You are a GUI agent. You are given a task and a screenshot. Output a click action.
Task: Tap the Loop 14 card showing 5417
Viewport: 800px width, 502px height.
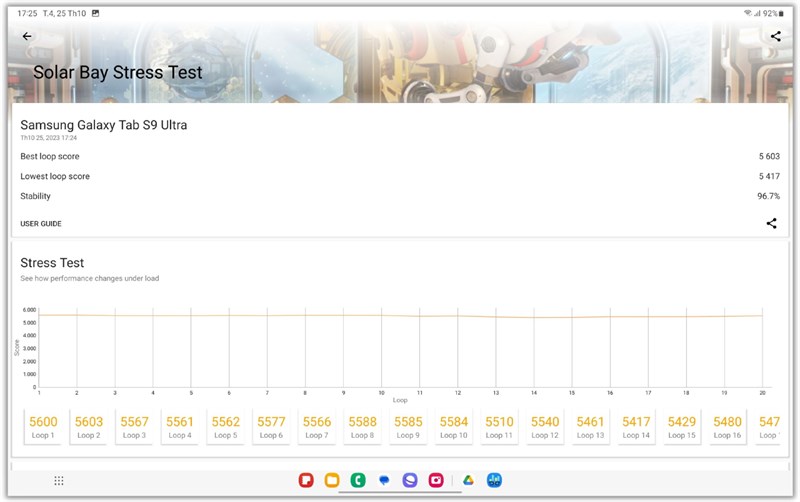tap(636, 427)
